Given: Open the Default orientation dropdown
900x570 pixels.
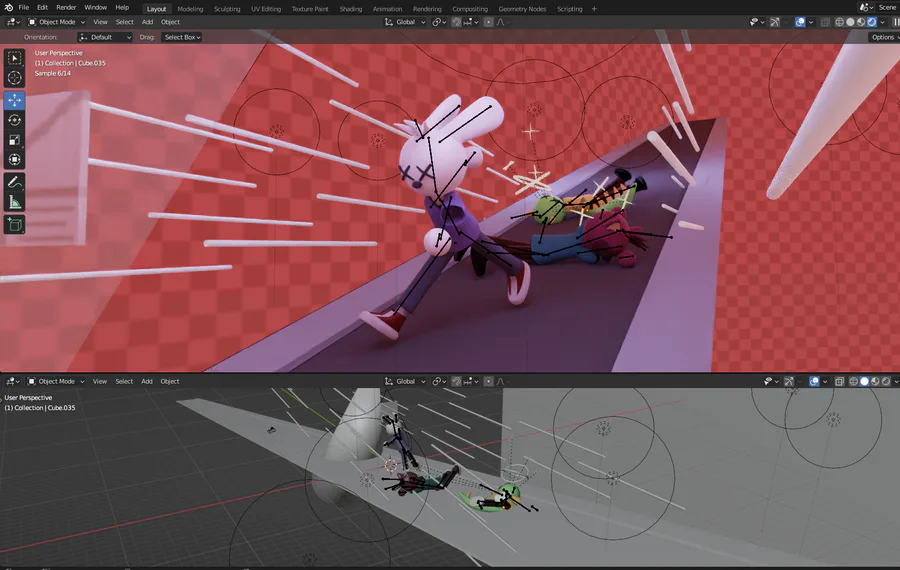Looking at the screenshot, I should coord(105,37).
